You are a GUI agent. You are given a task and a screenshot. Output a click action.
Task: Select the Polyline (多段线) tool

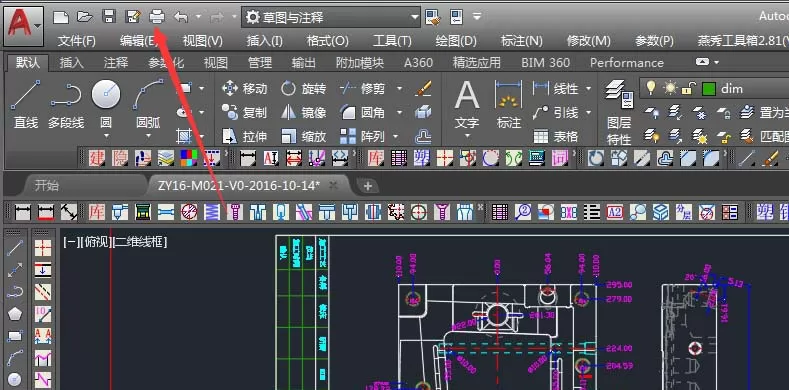pyautogui.click(x=66, y=104)
